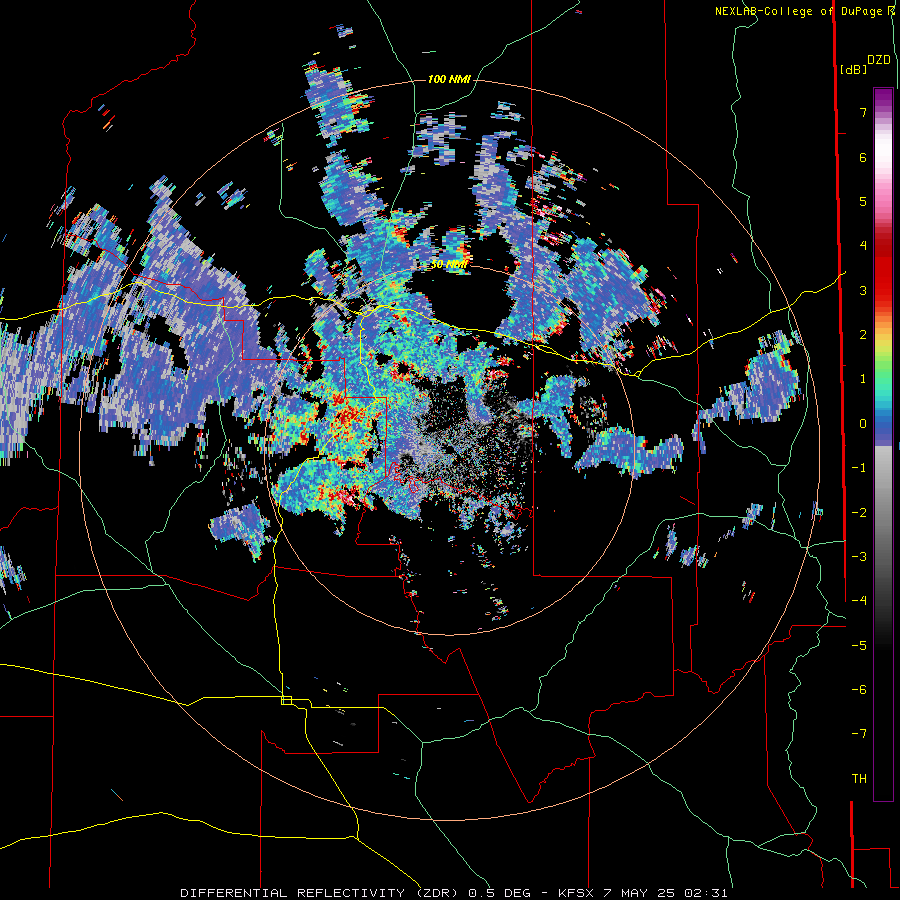This screenshot has height=900, width=900.
Task: Click the small yellow square highway marker
Action: point(286,700)
